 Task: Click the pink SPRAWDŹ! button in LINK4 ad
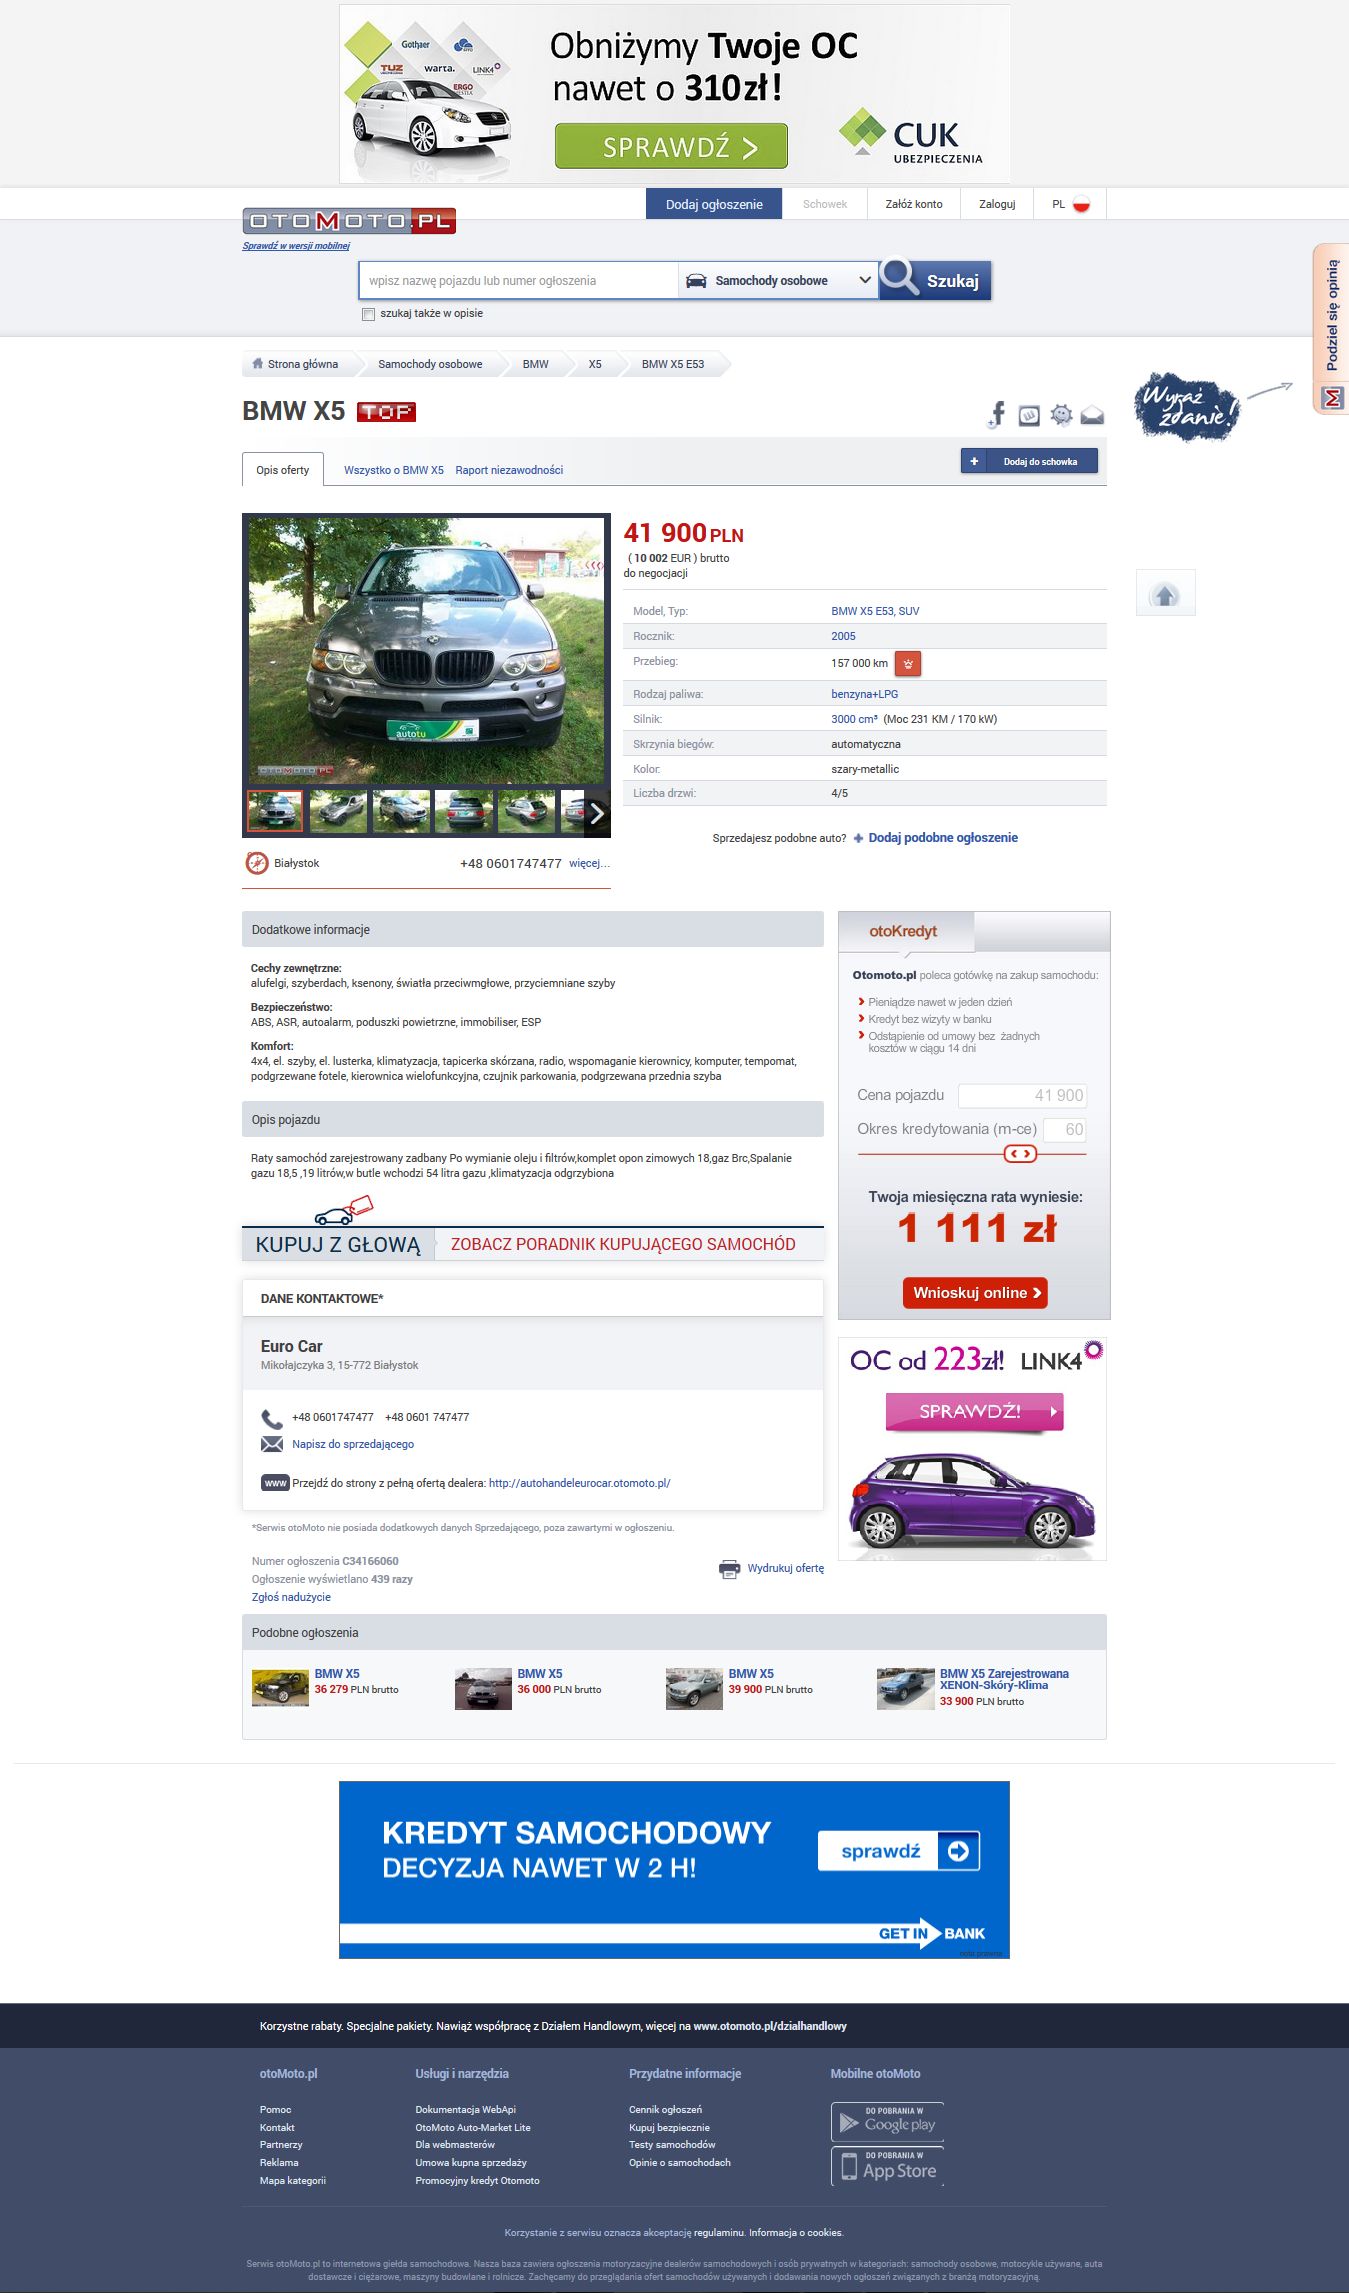(x=974, y=1412)
